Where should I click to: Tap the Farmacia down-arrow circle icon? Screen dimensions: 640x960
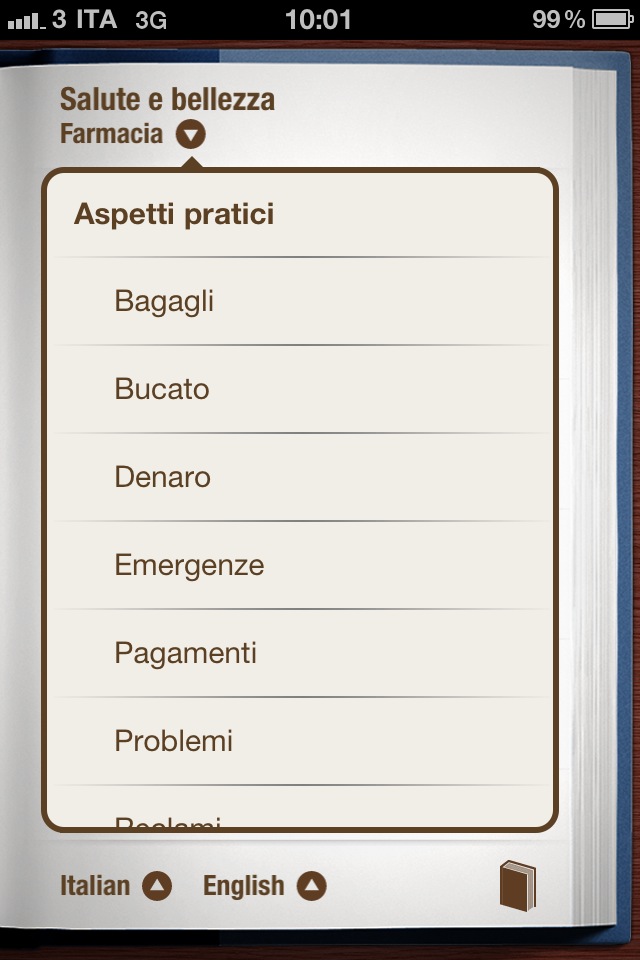[190, 134]
